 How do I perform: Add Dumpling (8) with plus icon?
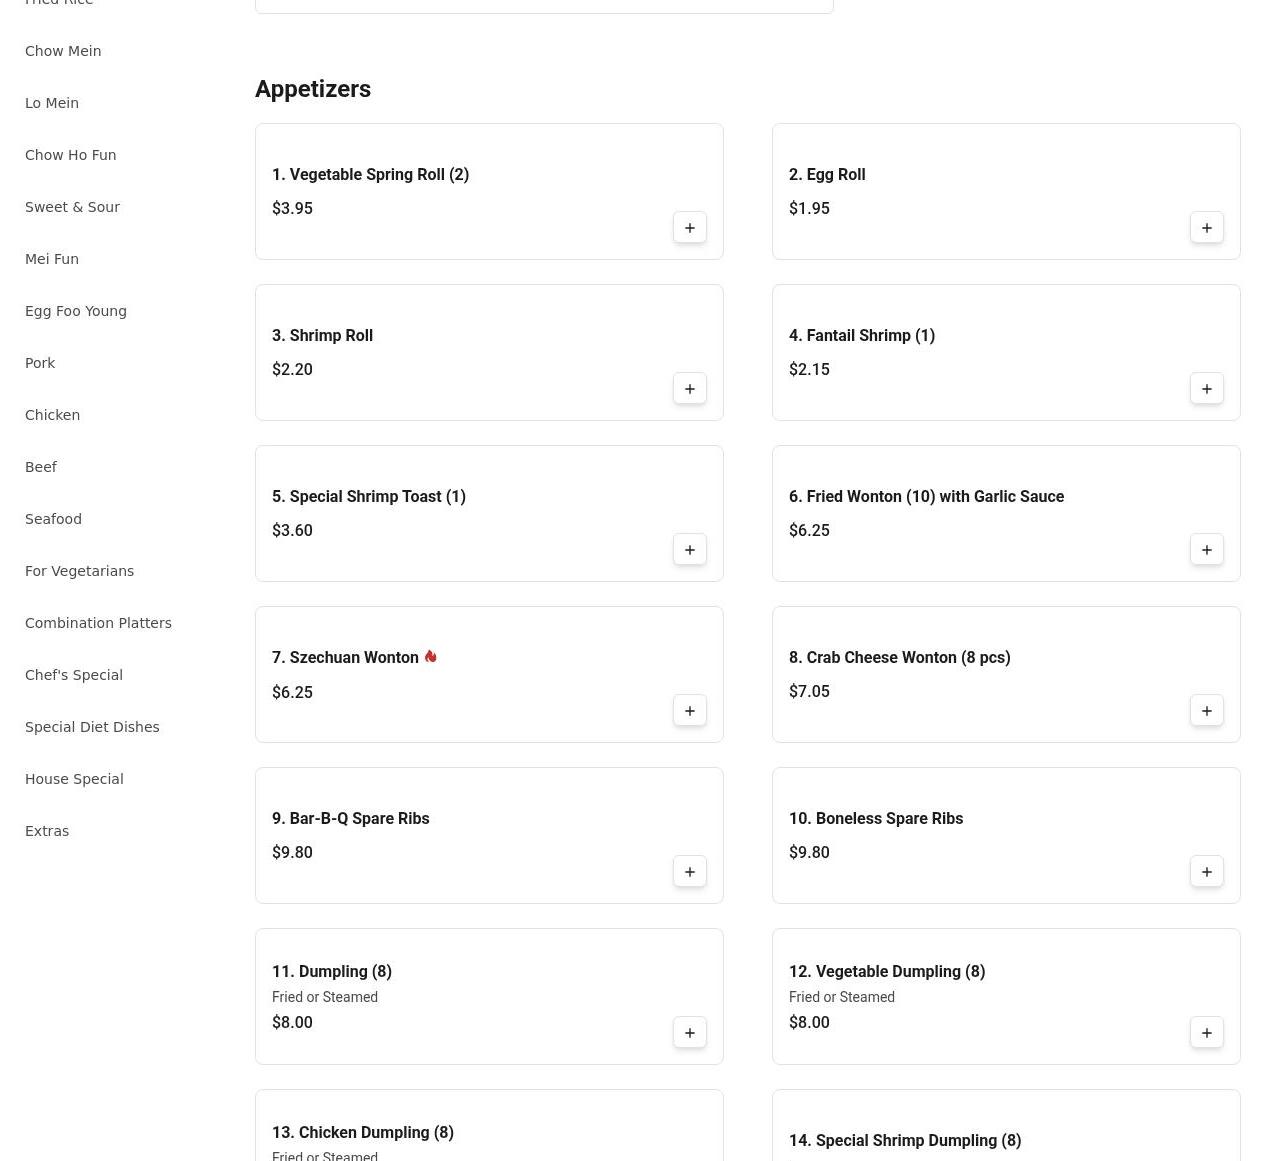pyautogui.click(x=690, y=1033)
